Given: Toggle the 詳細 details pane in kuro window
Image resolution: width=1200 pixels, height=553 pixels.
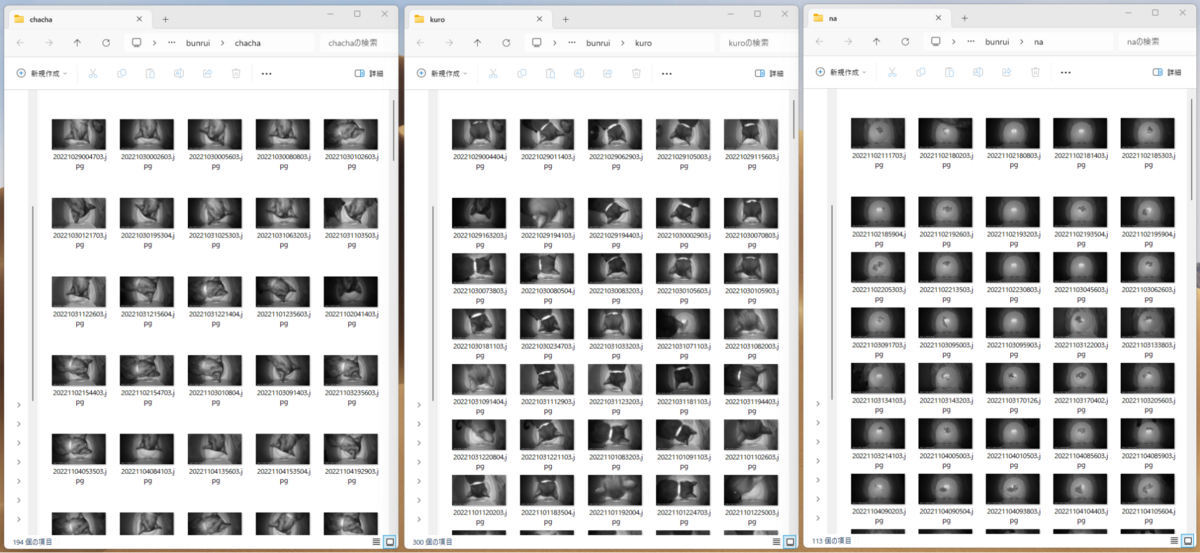Looking at the screenshot, I should [768, 73].
